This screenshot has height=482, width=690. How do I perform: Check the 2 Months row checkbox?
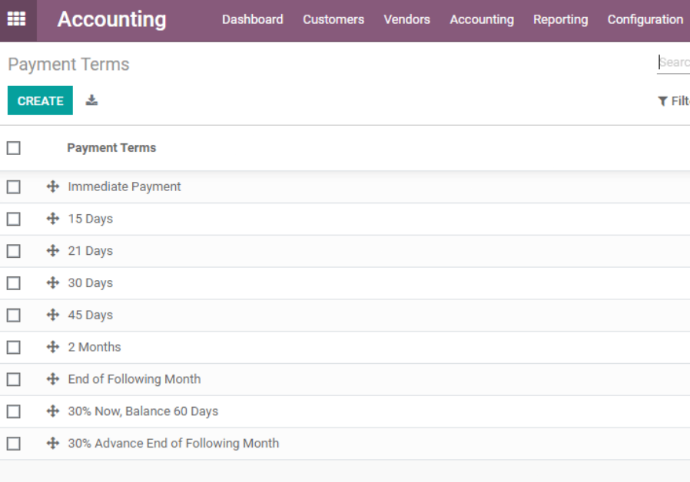tap(14, 347)
